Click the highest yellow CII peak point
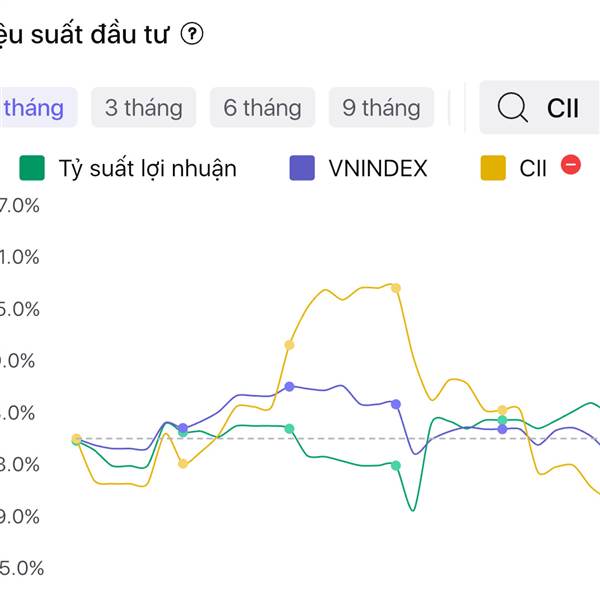This screenshot has height=600, width=600. 396,288
